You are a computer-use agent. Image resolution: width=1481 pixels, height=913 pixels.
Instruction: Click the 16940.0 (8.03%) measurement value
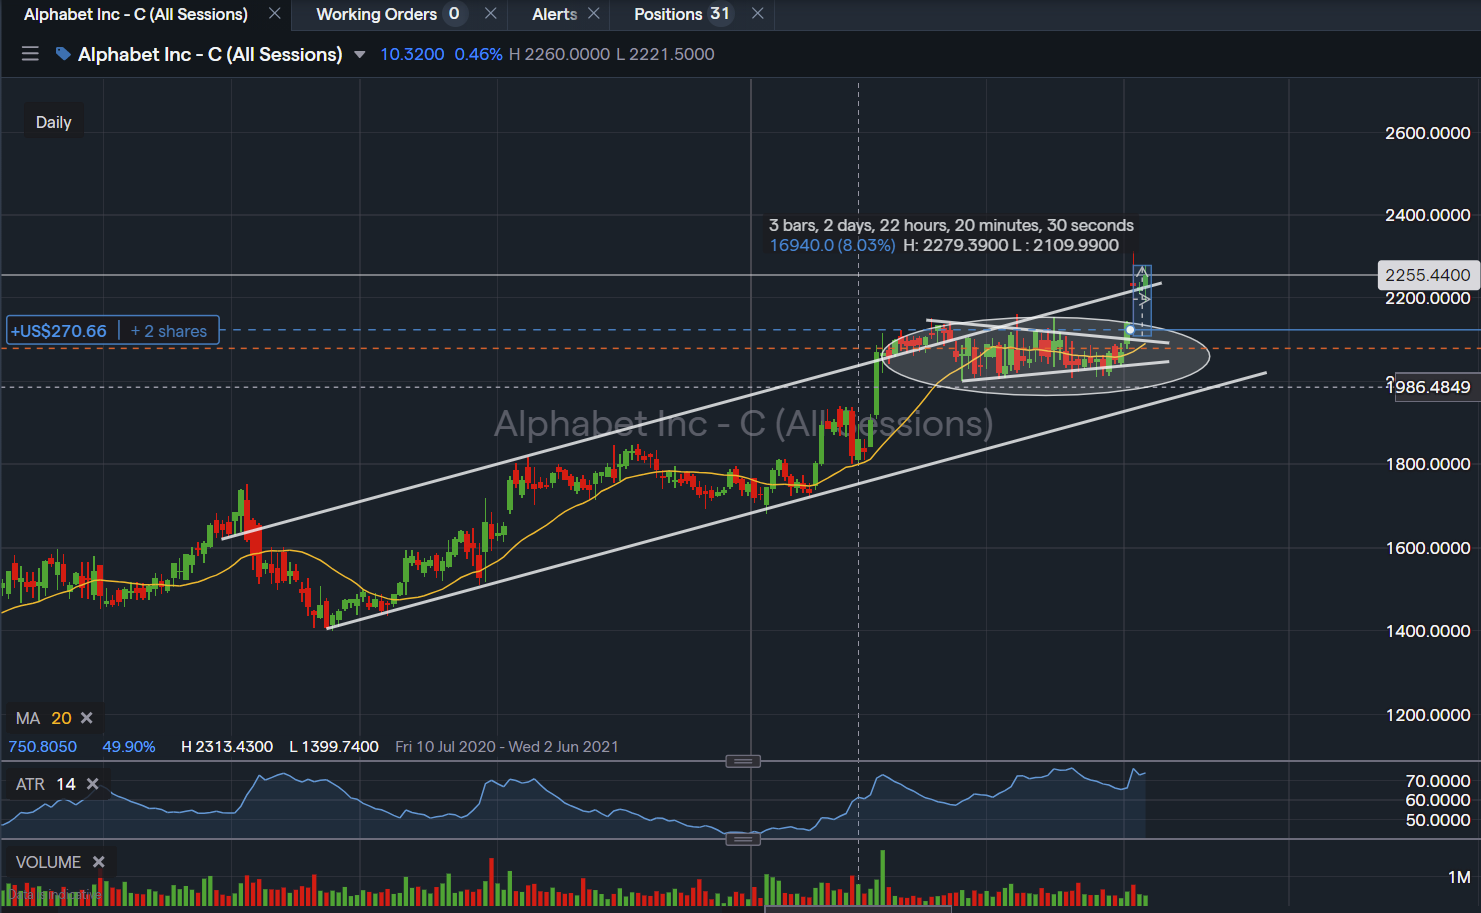(832, 245)
